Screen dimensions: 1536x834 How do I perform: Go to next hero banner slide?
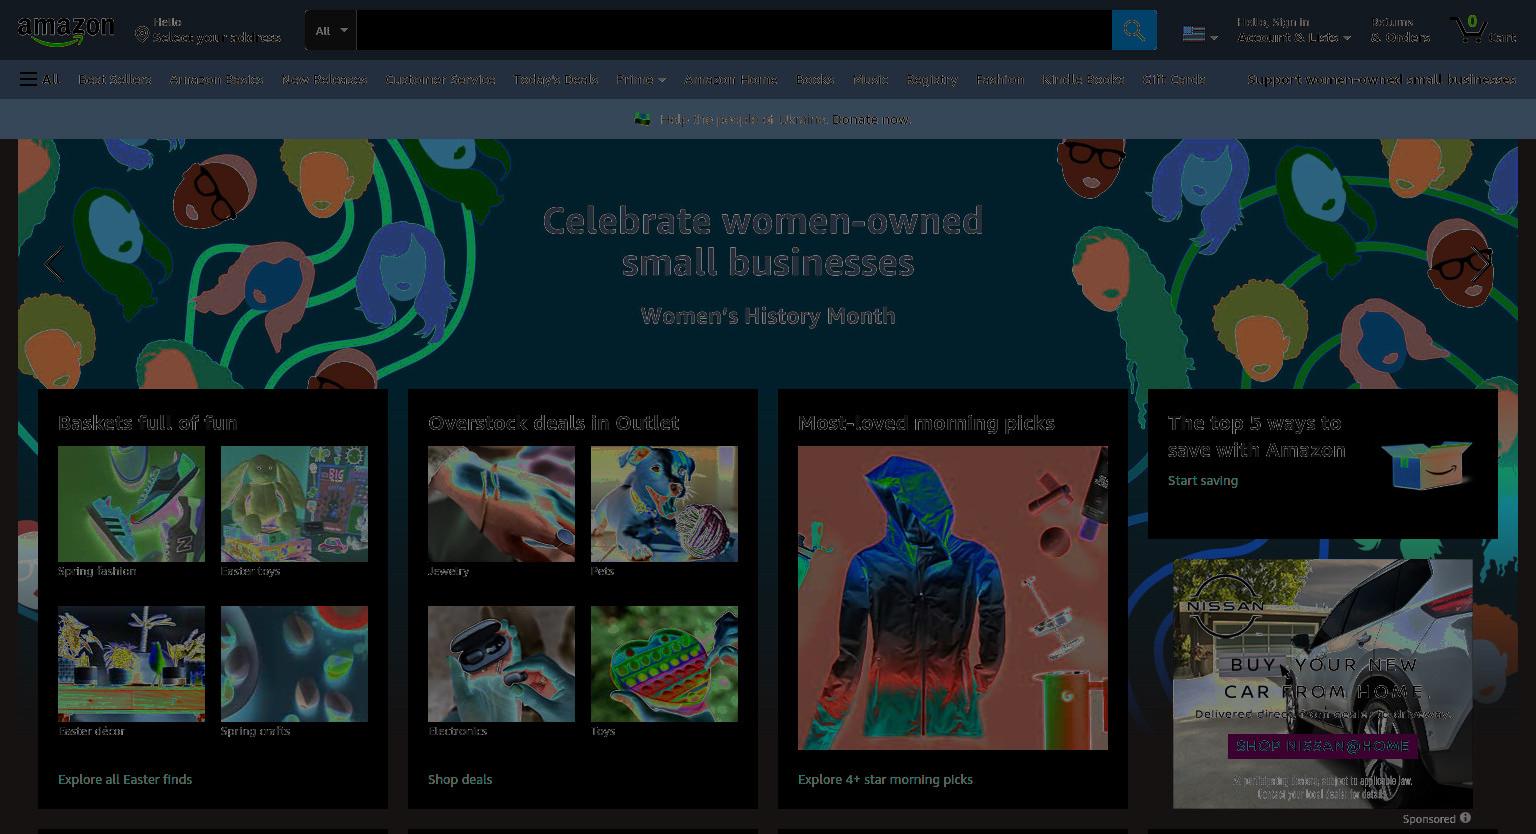[1481, 264]
